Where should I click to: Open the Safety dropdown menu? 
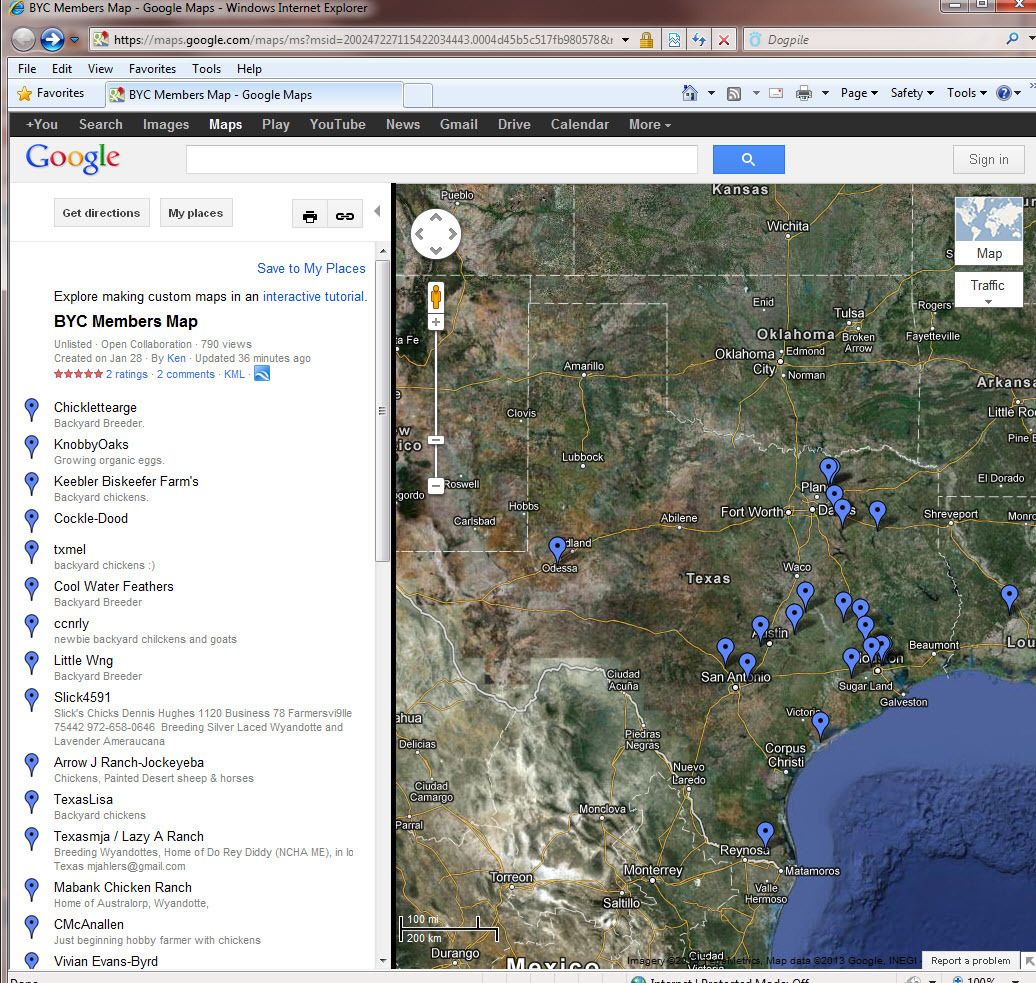[911, 93]
